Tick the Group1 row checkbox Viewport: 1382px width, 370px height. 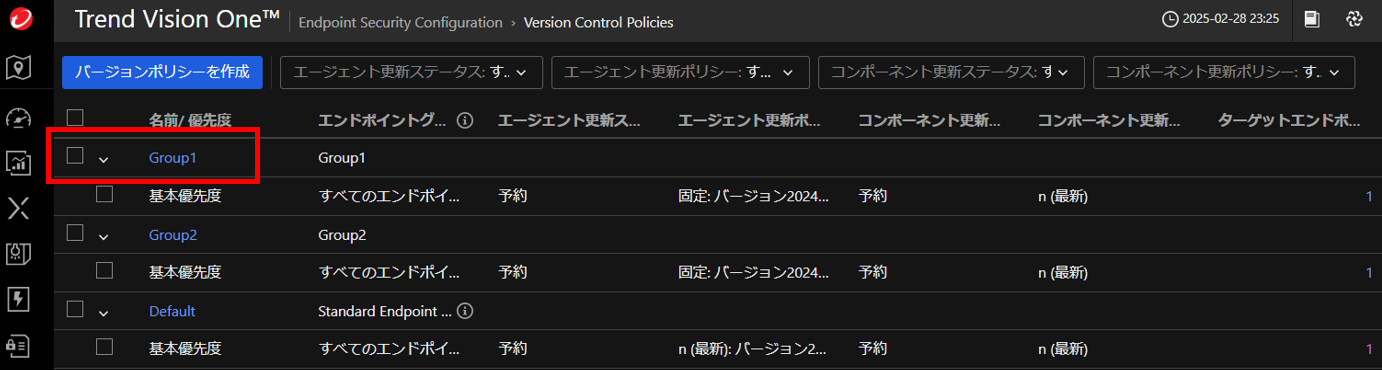pos(74,155)
